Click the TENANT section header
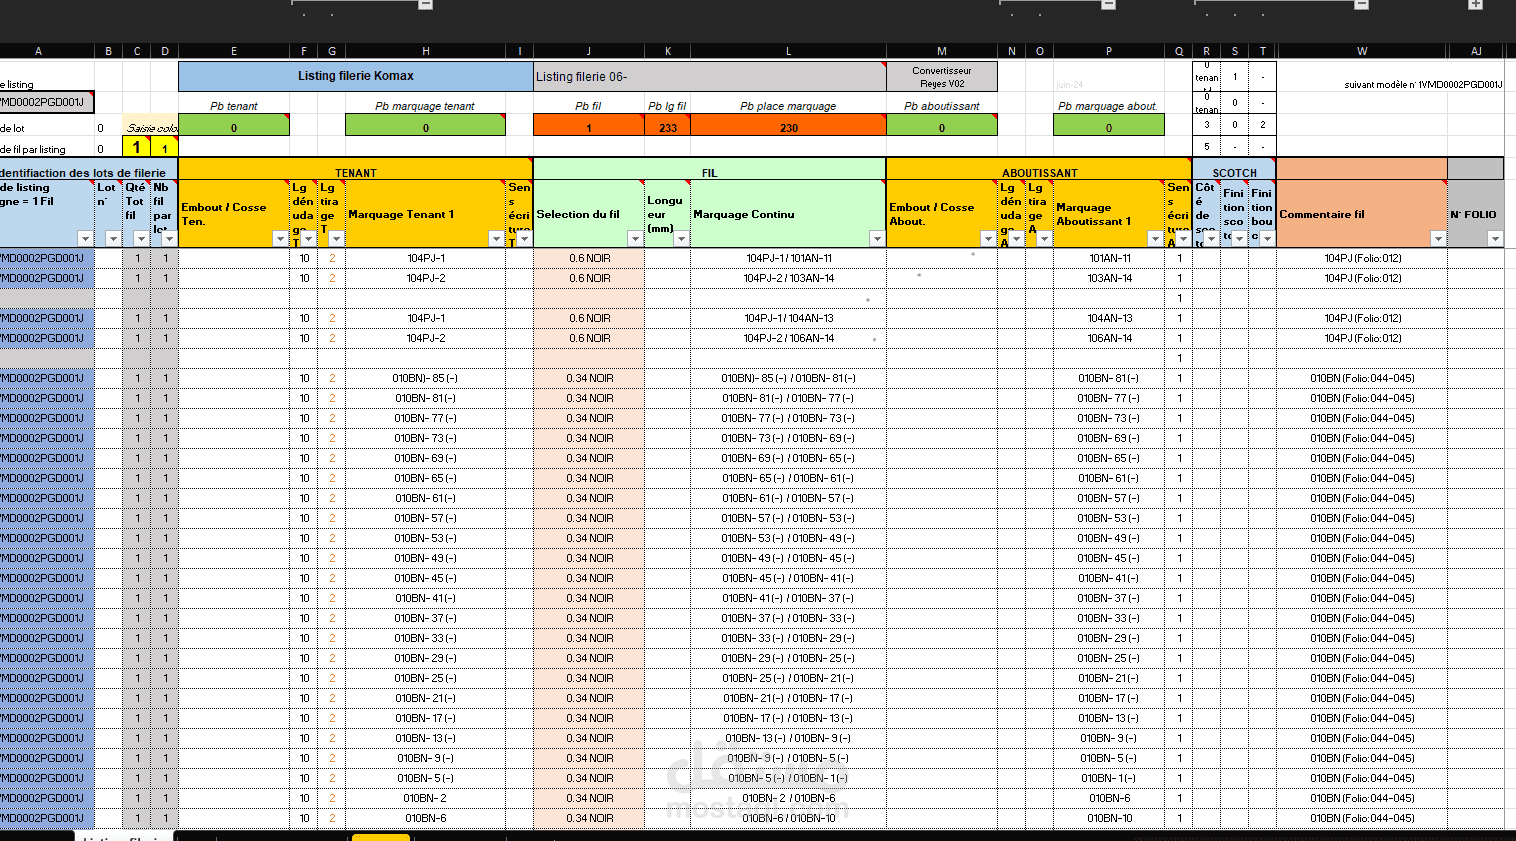 pos(356,170)
